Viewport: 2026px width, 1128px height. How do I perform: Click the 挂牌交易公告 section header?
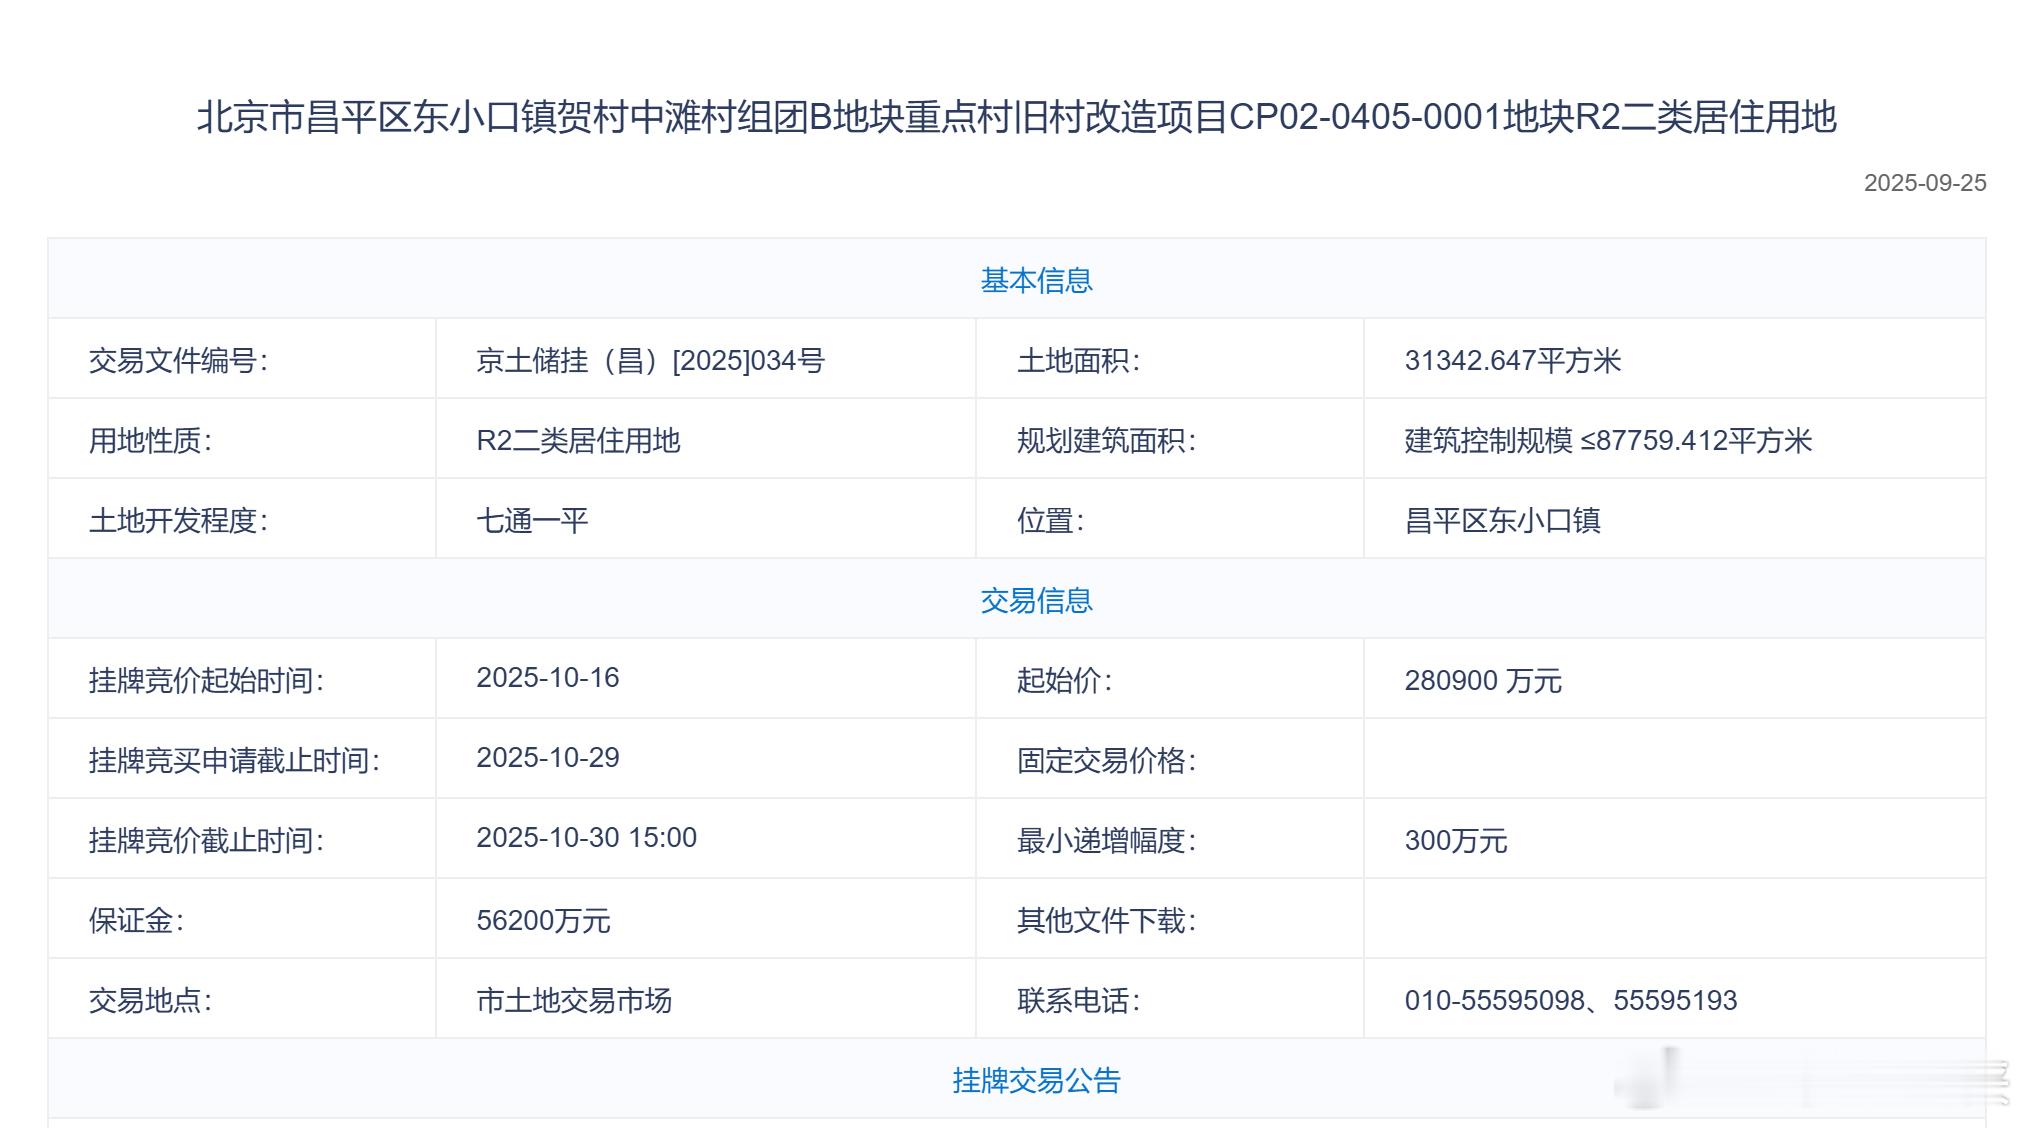[x=1036, y=1080]
